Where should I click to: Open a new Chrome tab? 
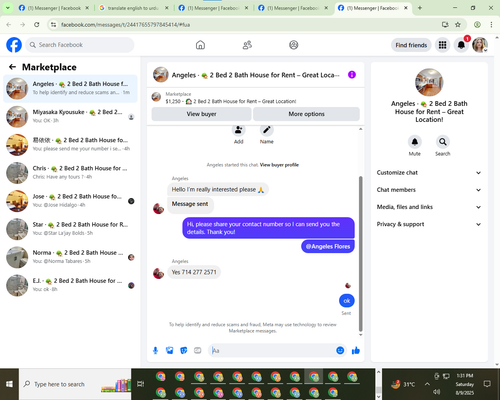tap(420, 8)
